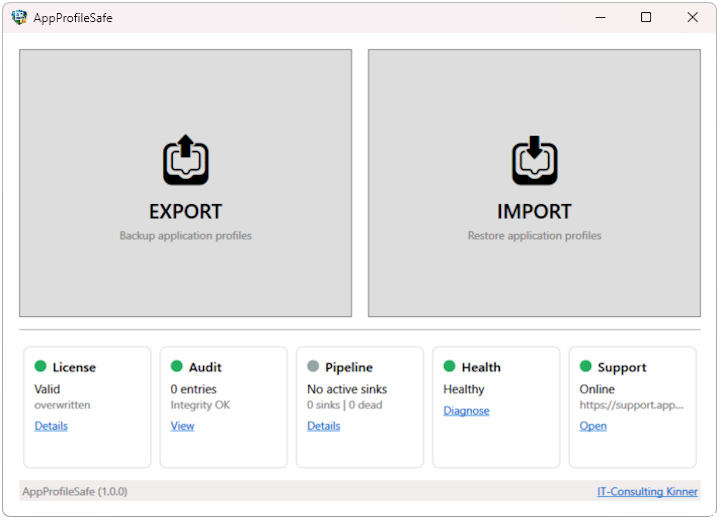This screenshot has height=520, width=720.
Task: Click the gray Pipeline status dot
Action: pyautogui.click(x=313, y=367)
